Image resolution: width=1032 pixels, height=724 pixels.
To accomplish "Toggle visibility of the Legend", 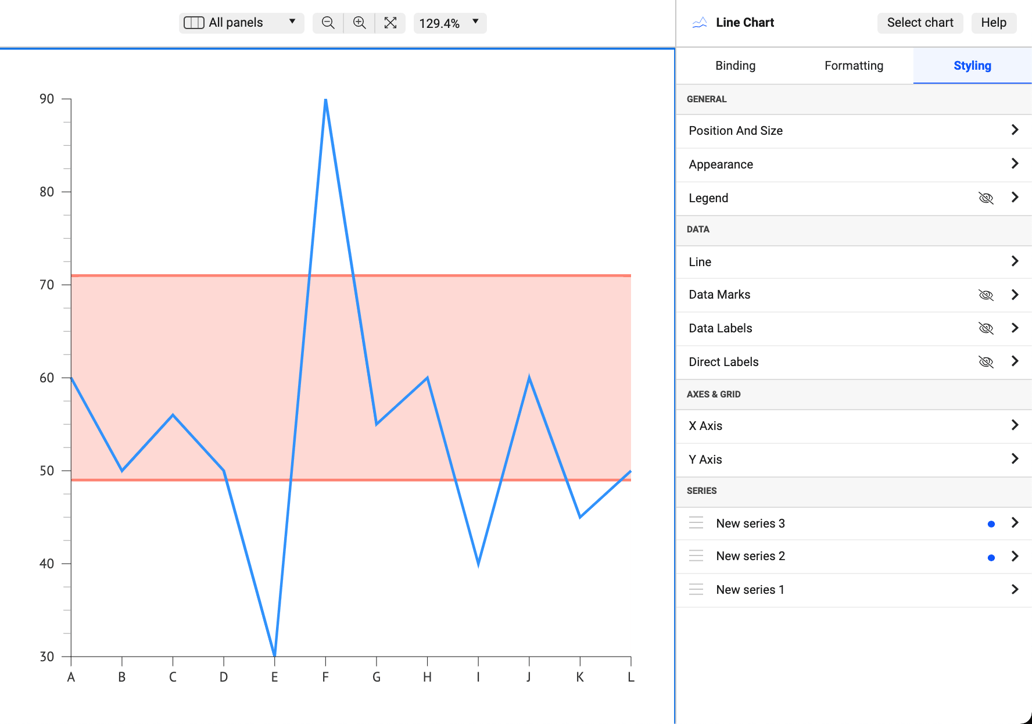I will [x=986, y=198].
